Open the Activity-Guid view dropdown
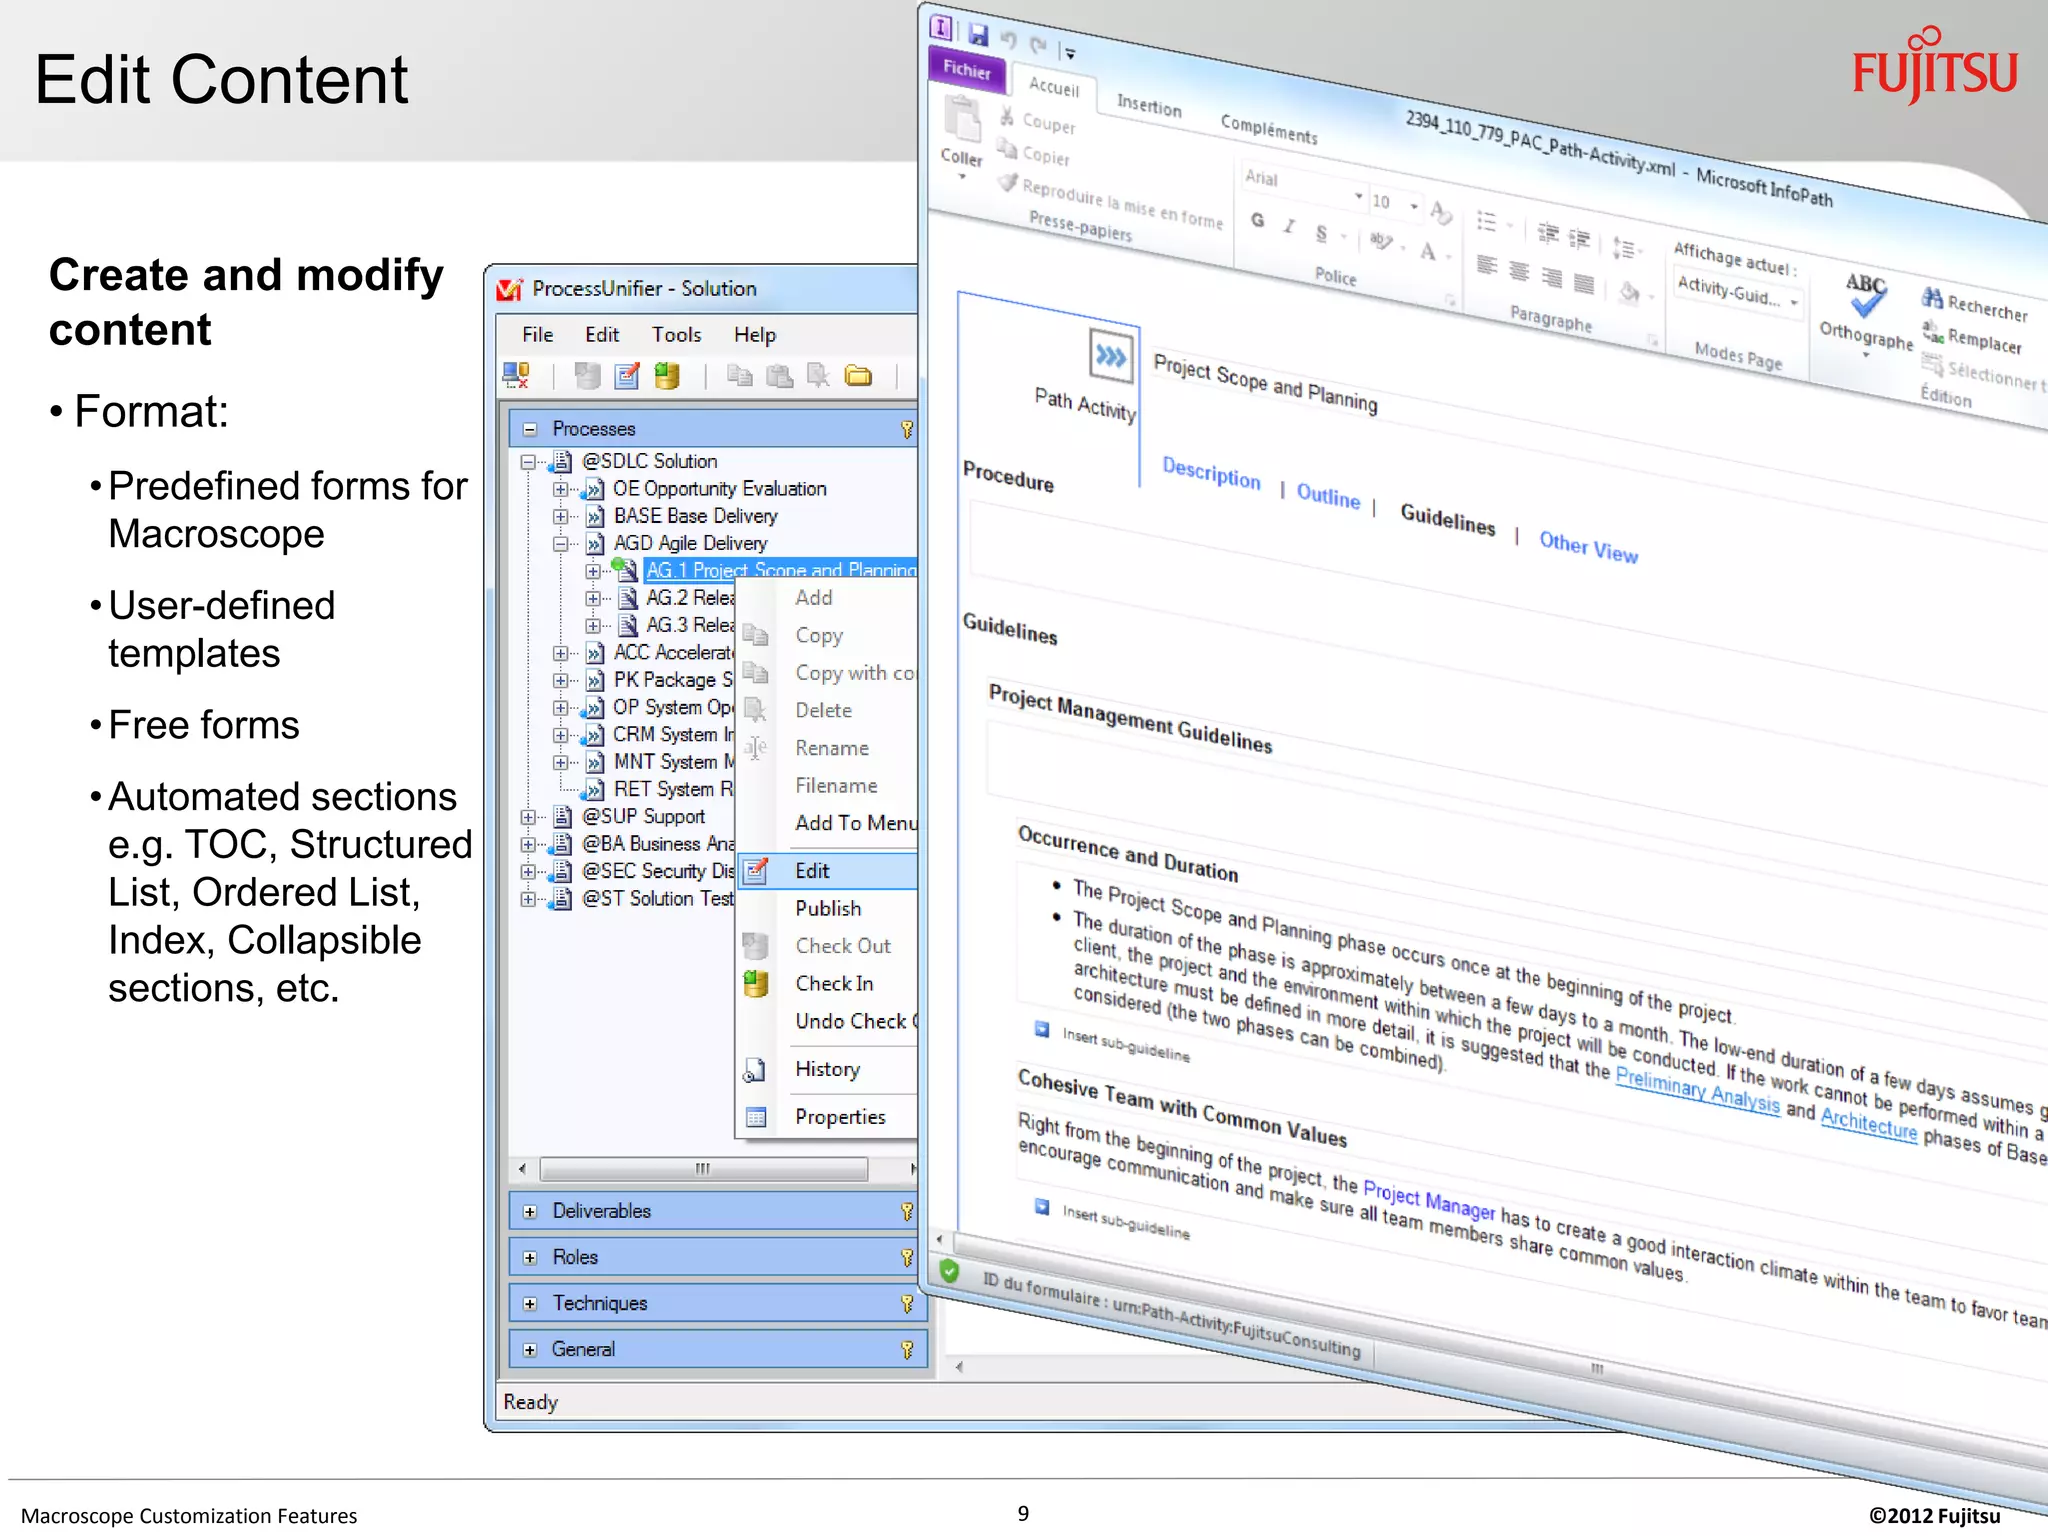 (1795, 301)
